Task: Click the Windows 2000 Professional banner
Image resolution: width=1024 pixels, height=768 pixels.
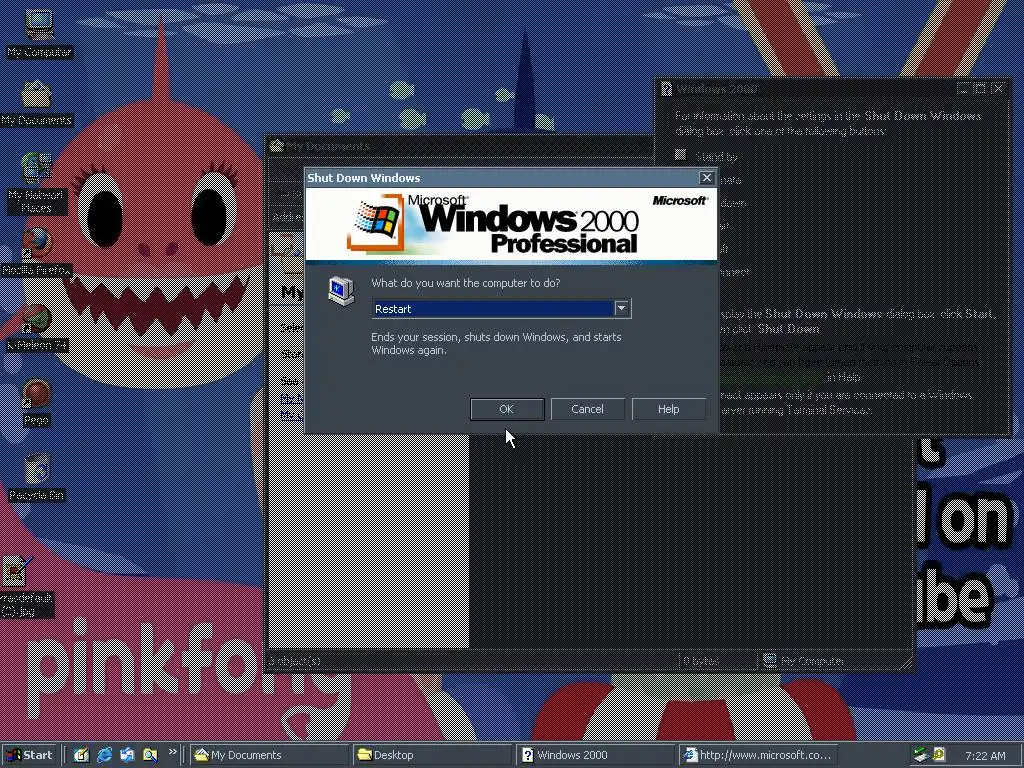Action: (x=511, y=225)
